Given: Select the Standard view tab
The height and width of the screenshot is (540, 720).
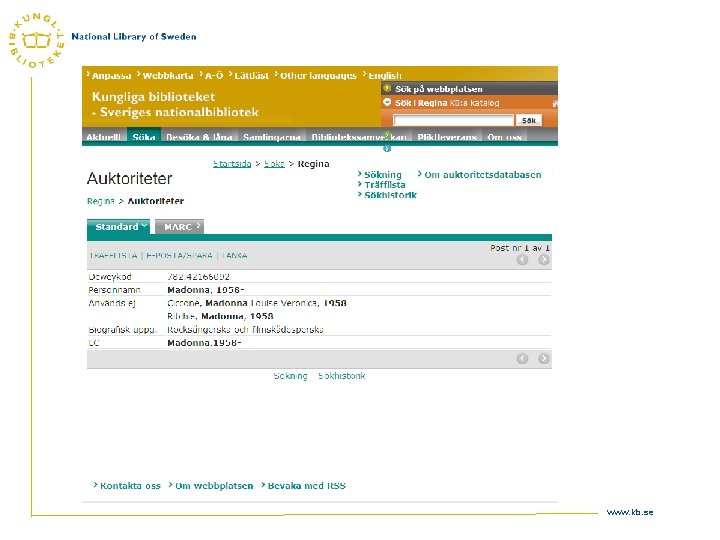Looking at the screenshot, I should [x=118, y=227].
